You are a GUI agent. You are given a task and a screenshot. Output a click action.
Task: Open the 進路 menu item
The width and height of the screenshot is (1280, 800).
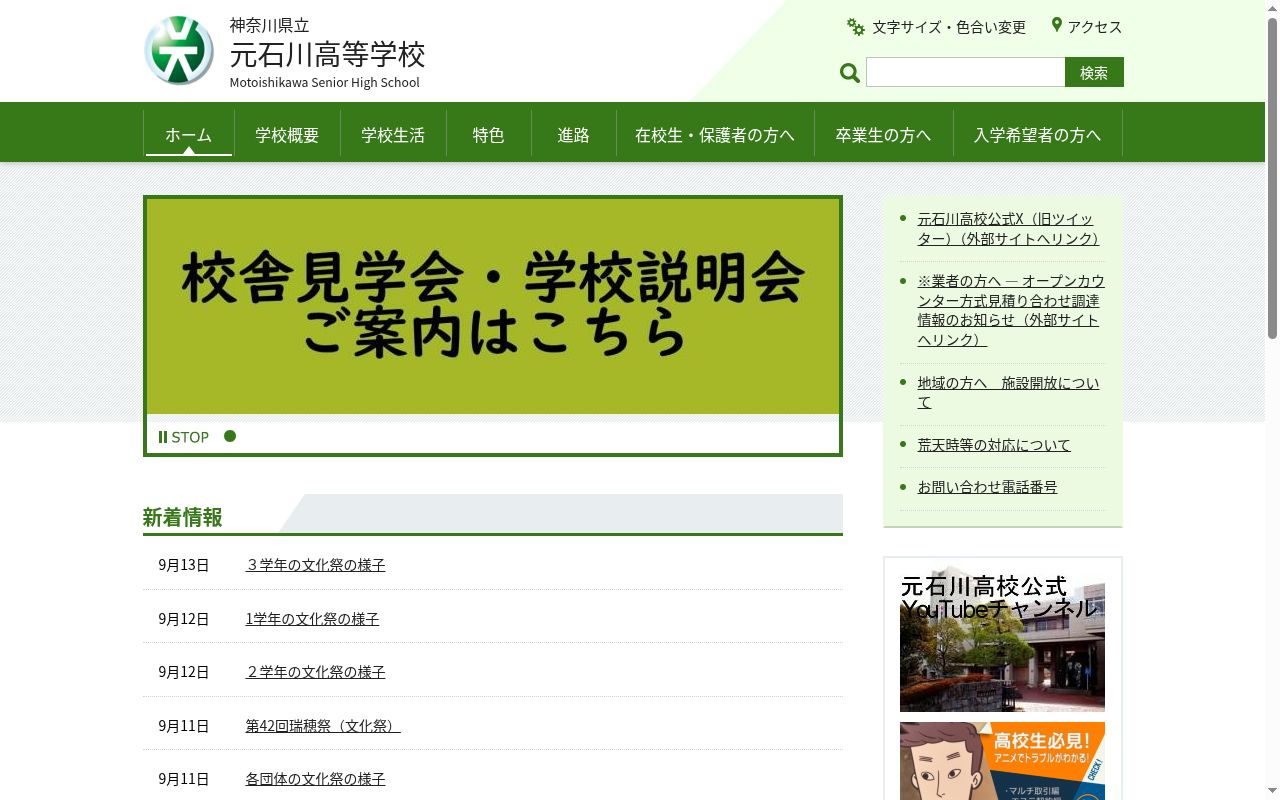(x=574, y=135)
